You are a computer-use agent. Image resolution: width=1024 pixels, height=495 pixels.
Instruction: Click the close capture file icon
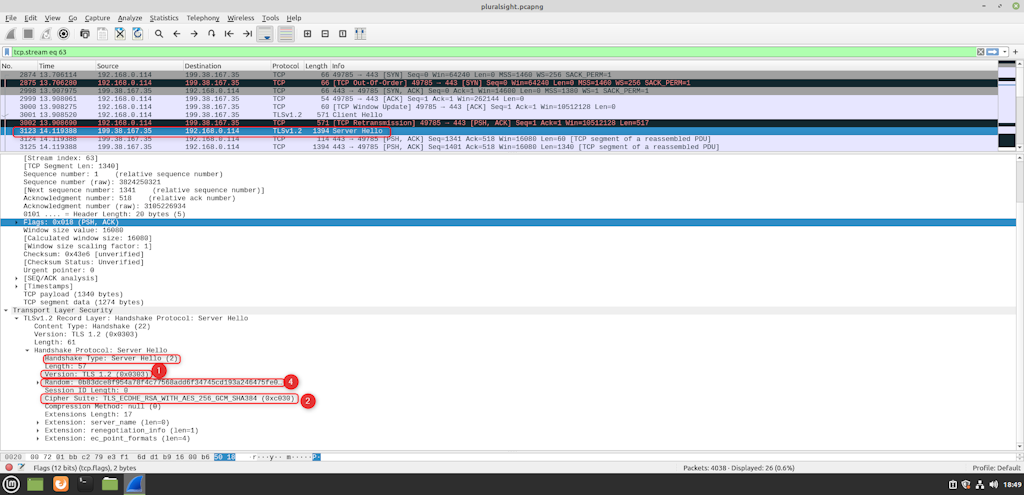click(x=120, y=34)
